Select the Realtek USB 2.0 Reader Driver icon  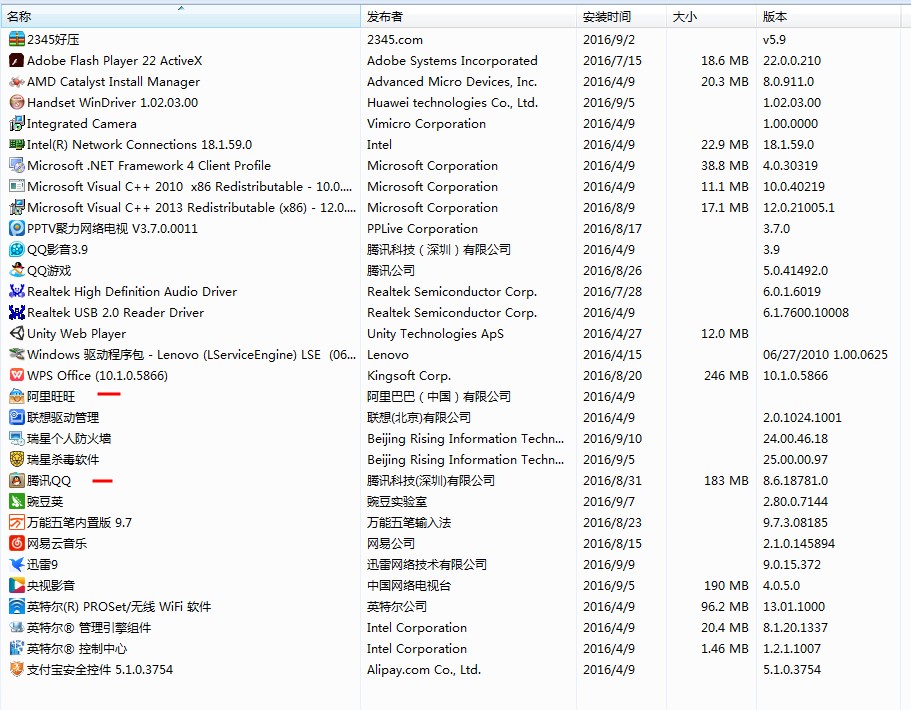pyautogui.click(x=17, y=312)
